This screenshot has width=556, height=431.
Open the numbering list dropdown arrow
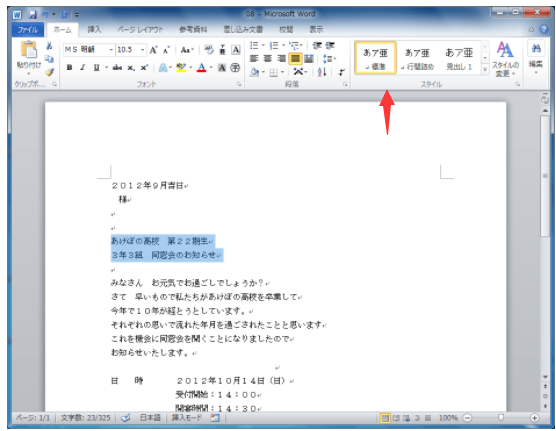283,45
